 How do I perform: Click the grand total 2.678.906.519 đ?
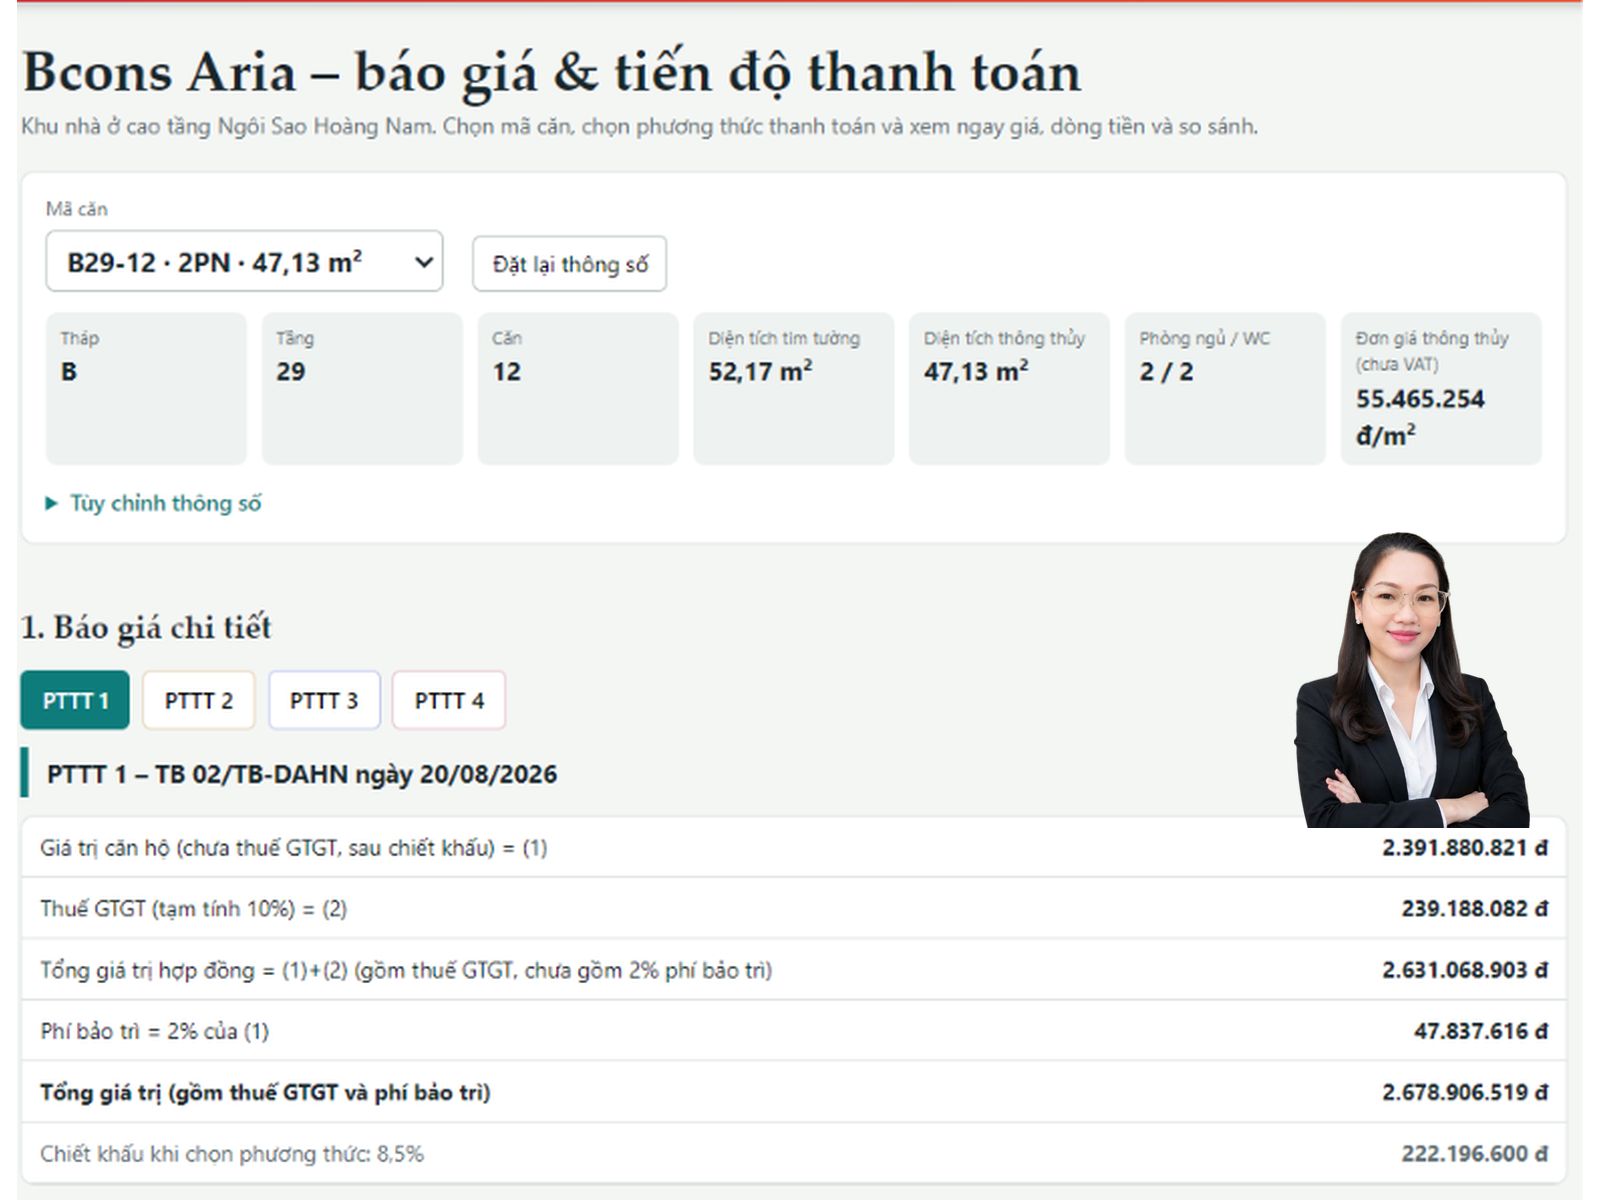pos(1465,1092)
